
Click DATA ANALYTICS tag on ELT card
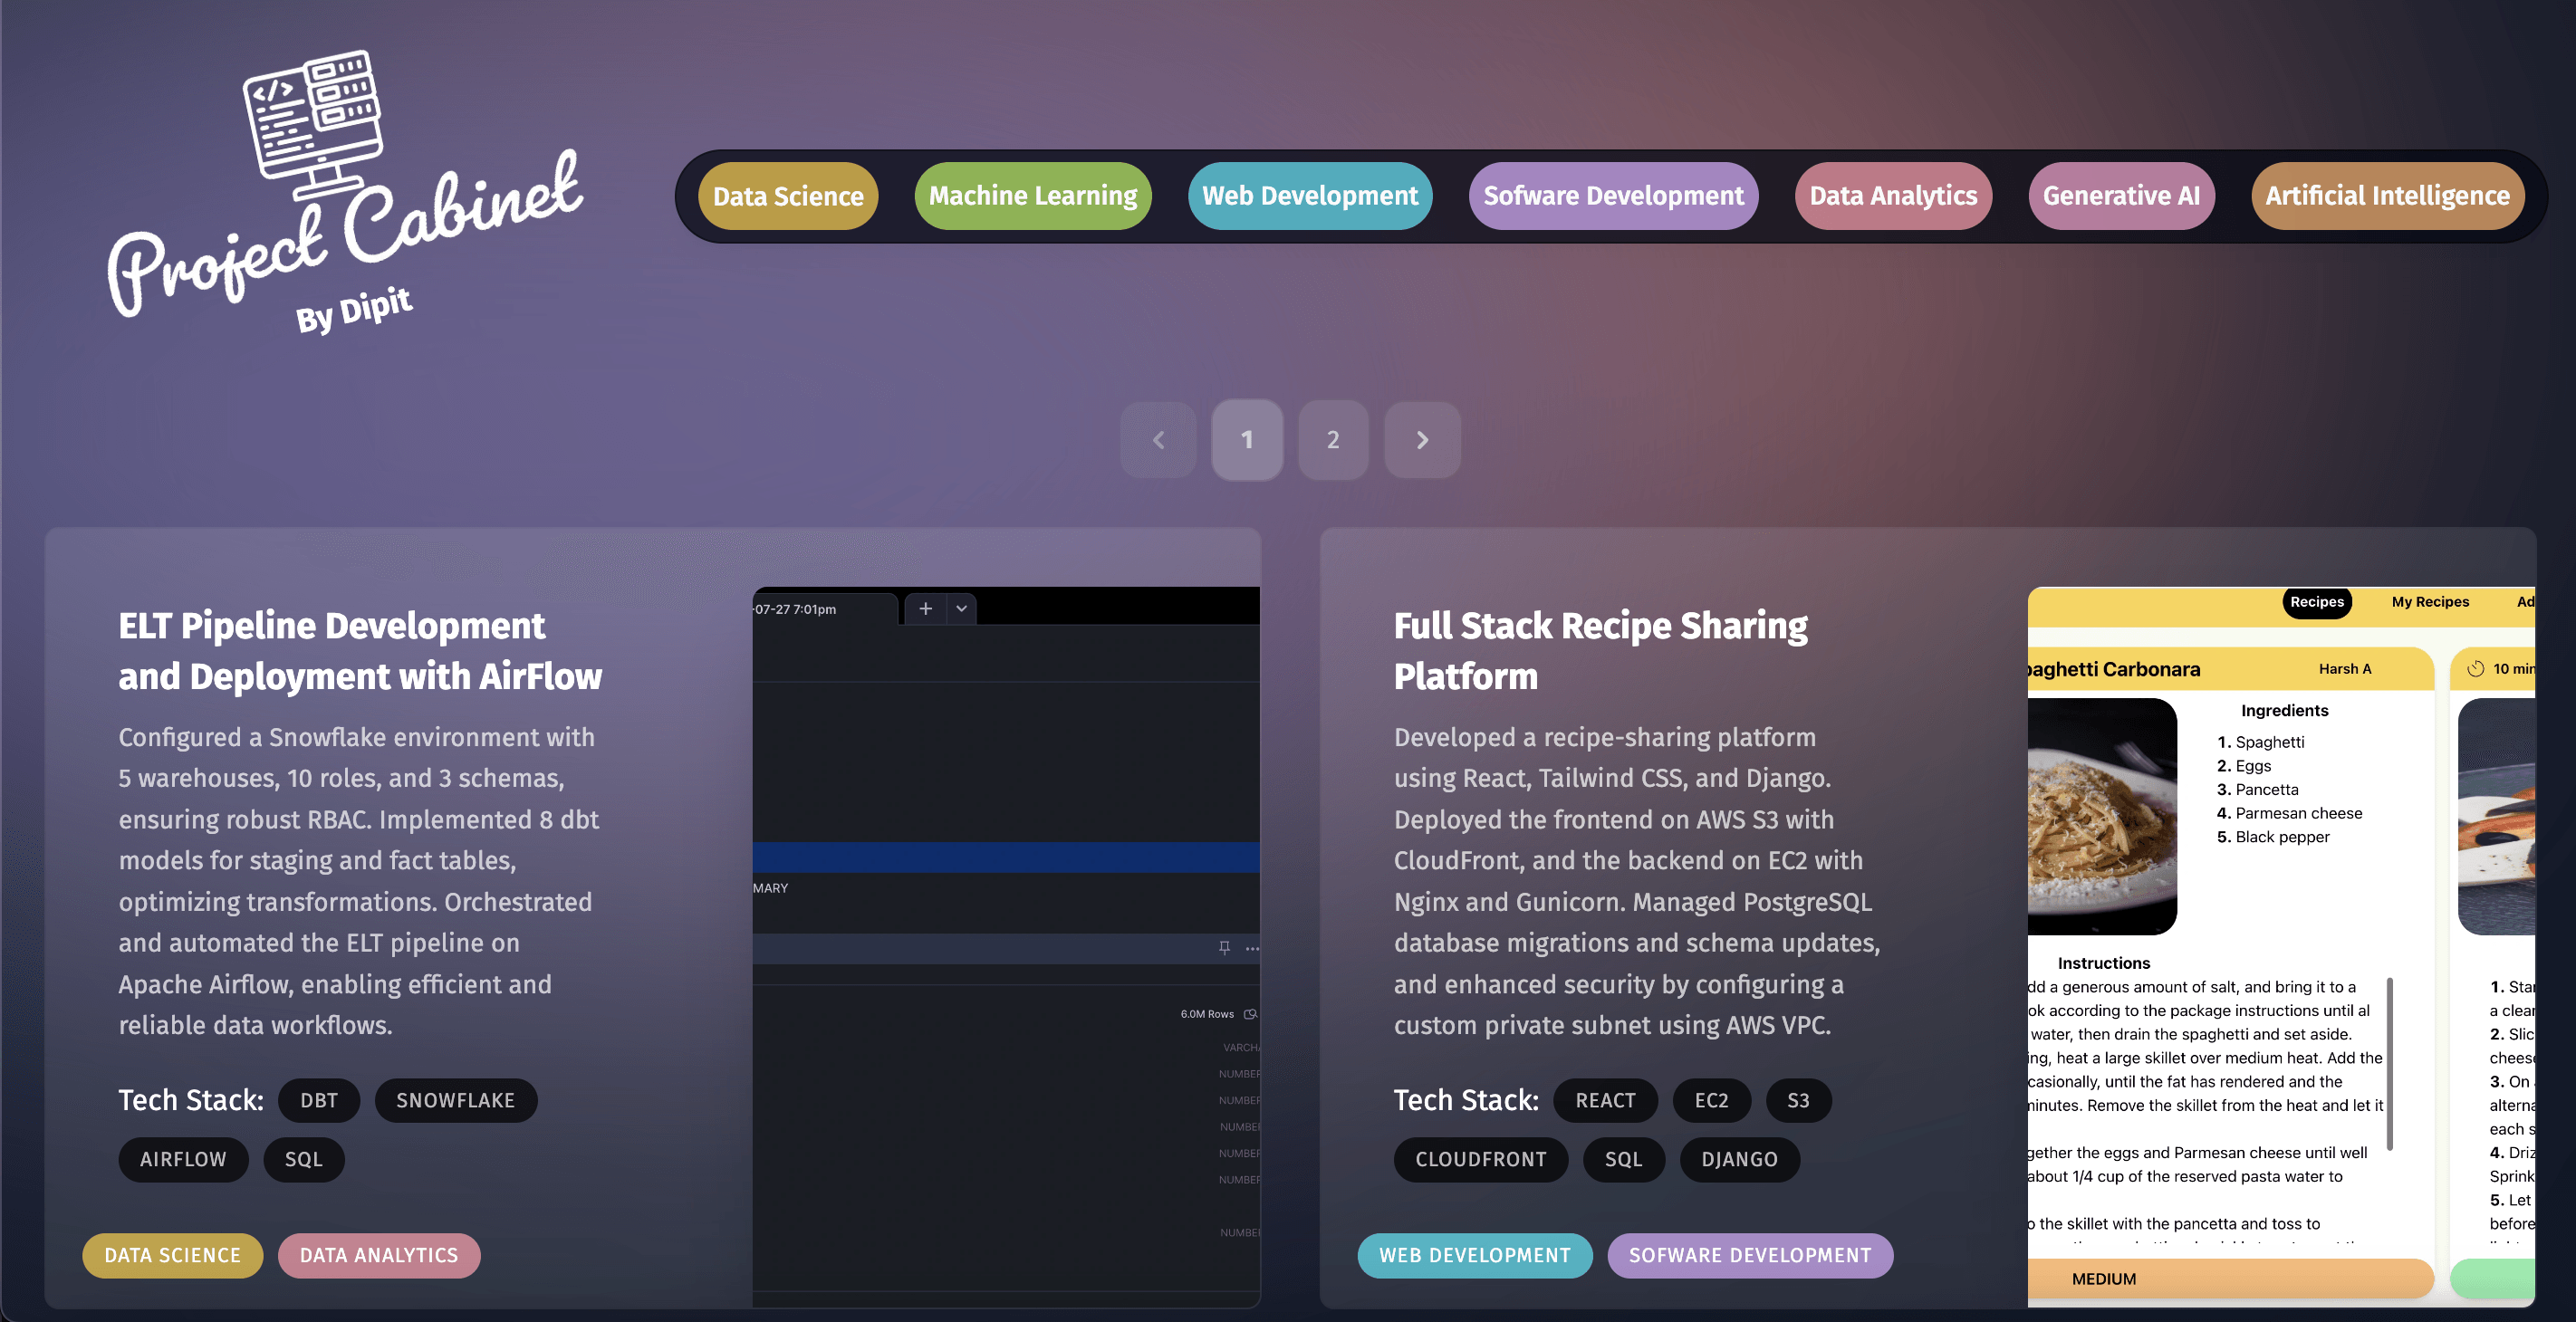379,1255
